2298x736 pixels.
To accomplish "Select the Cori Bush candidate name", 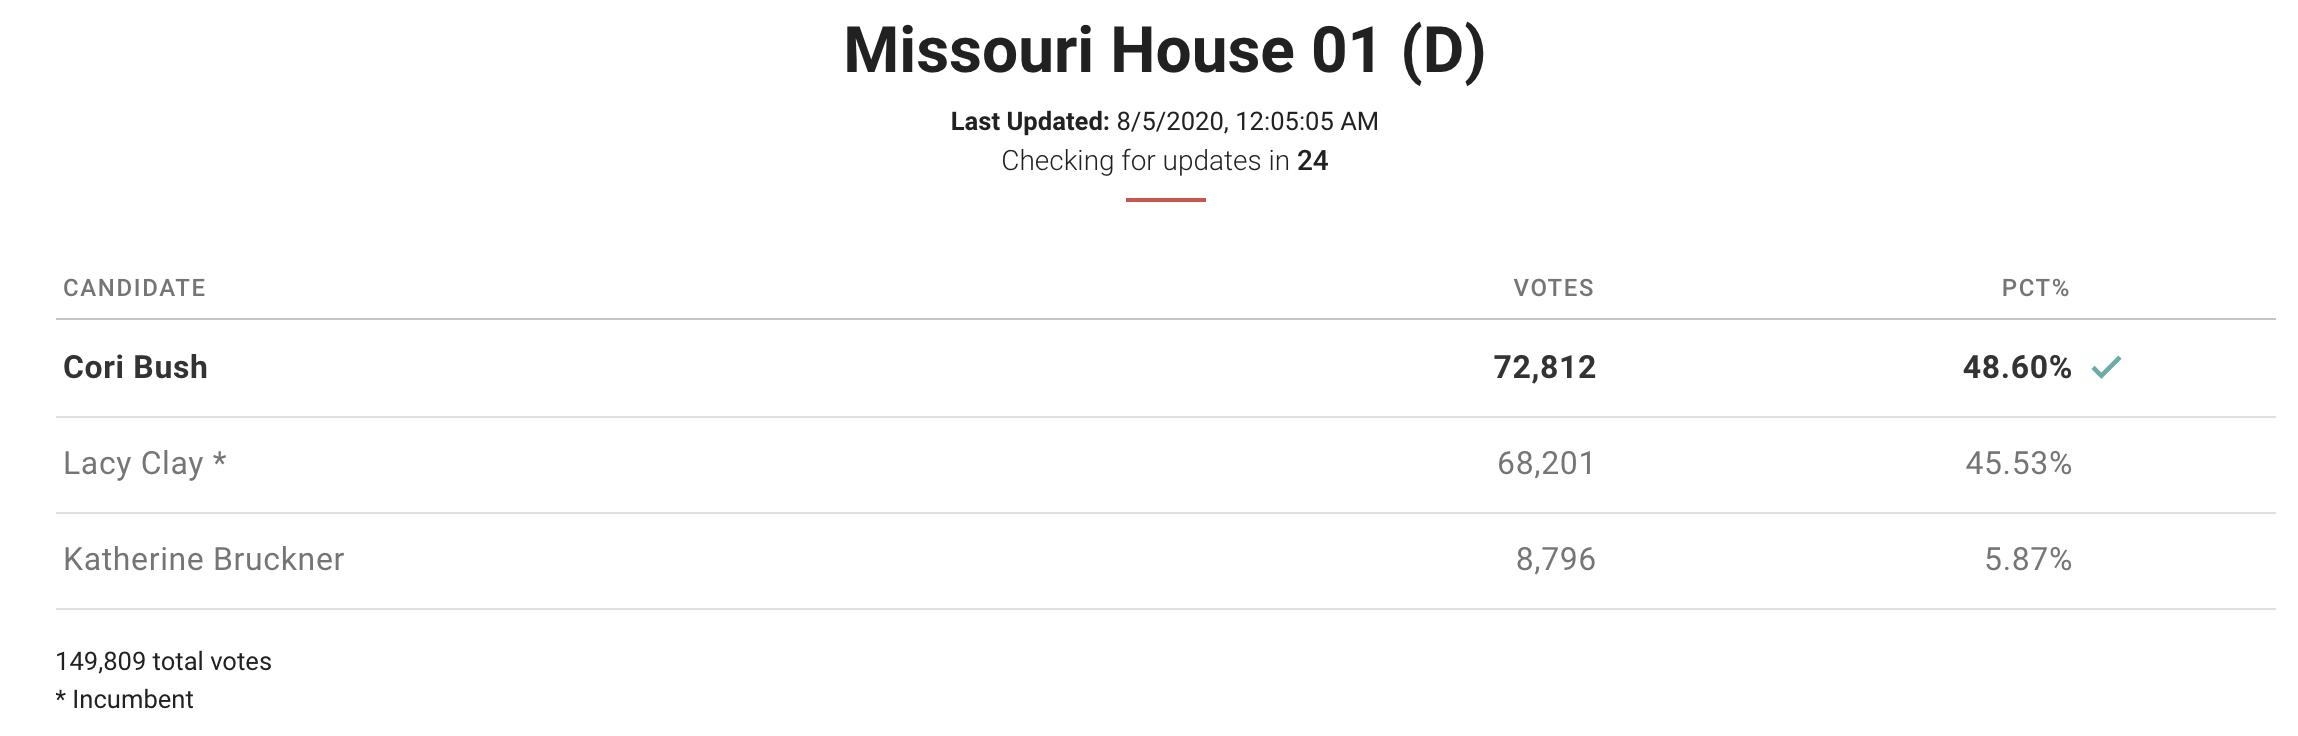I will (135, 367).
